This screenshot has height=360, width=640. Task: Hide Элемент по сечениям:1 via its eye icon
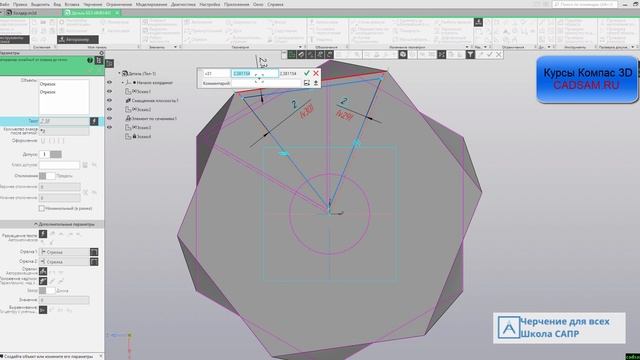click(x=109, y=118)
